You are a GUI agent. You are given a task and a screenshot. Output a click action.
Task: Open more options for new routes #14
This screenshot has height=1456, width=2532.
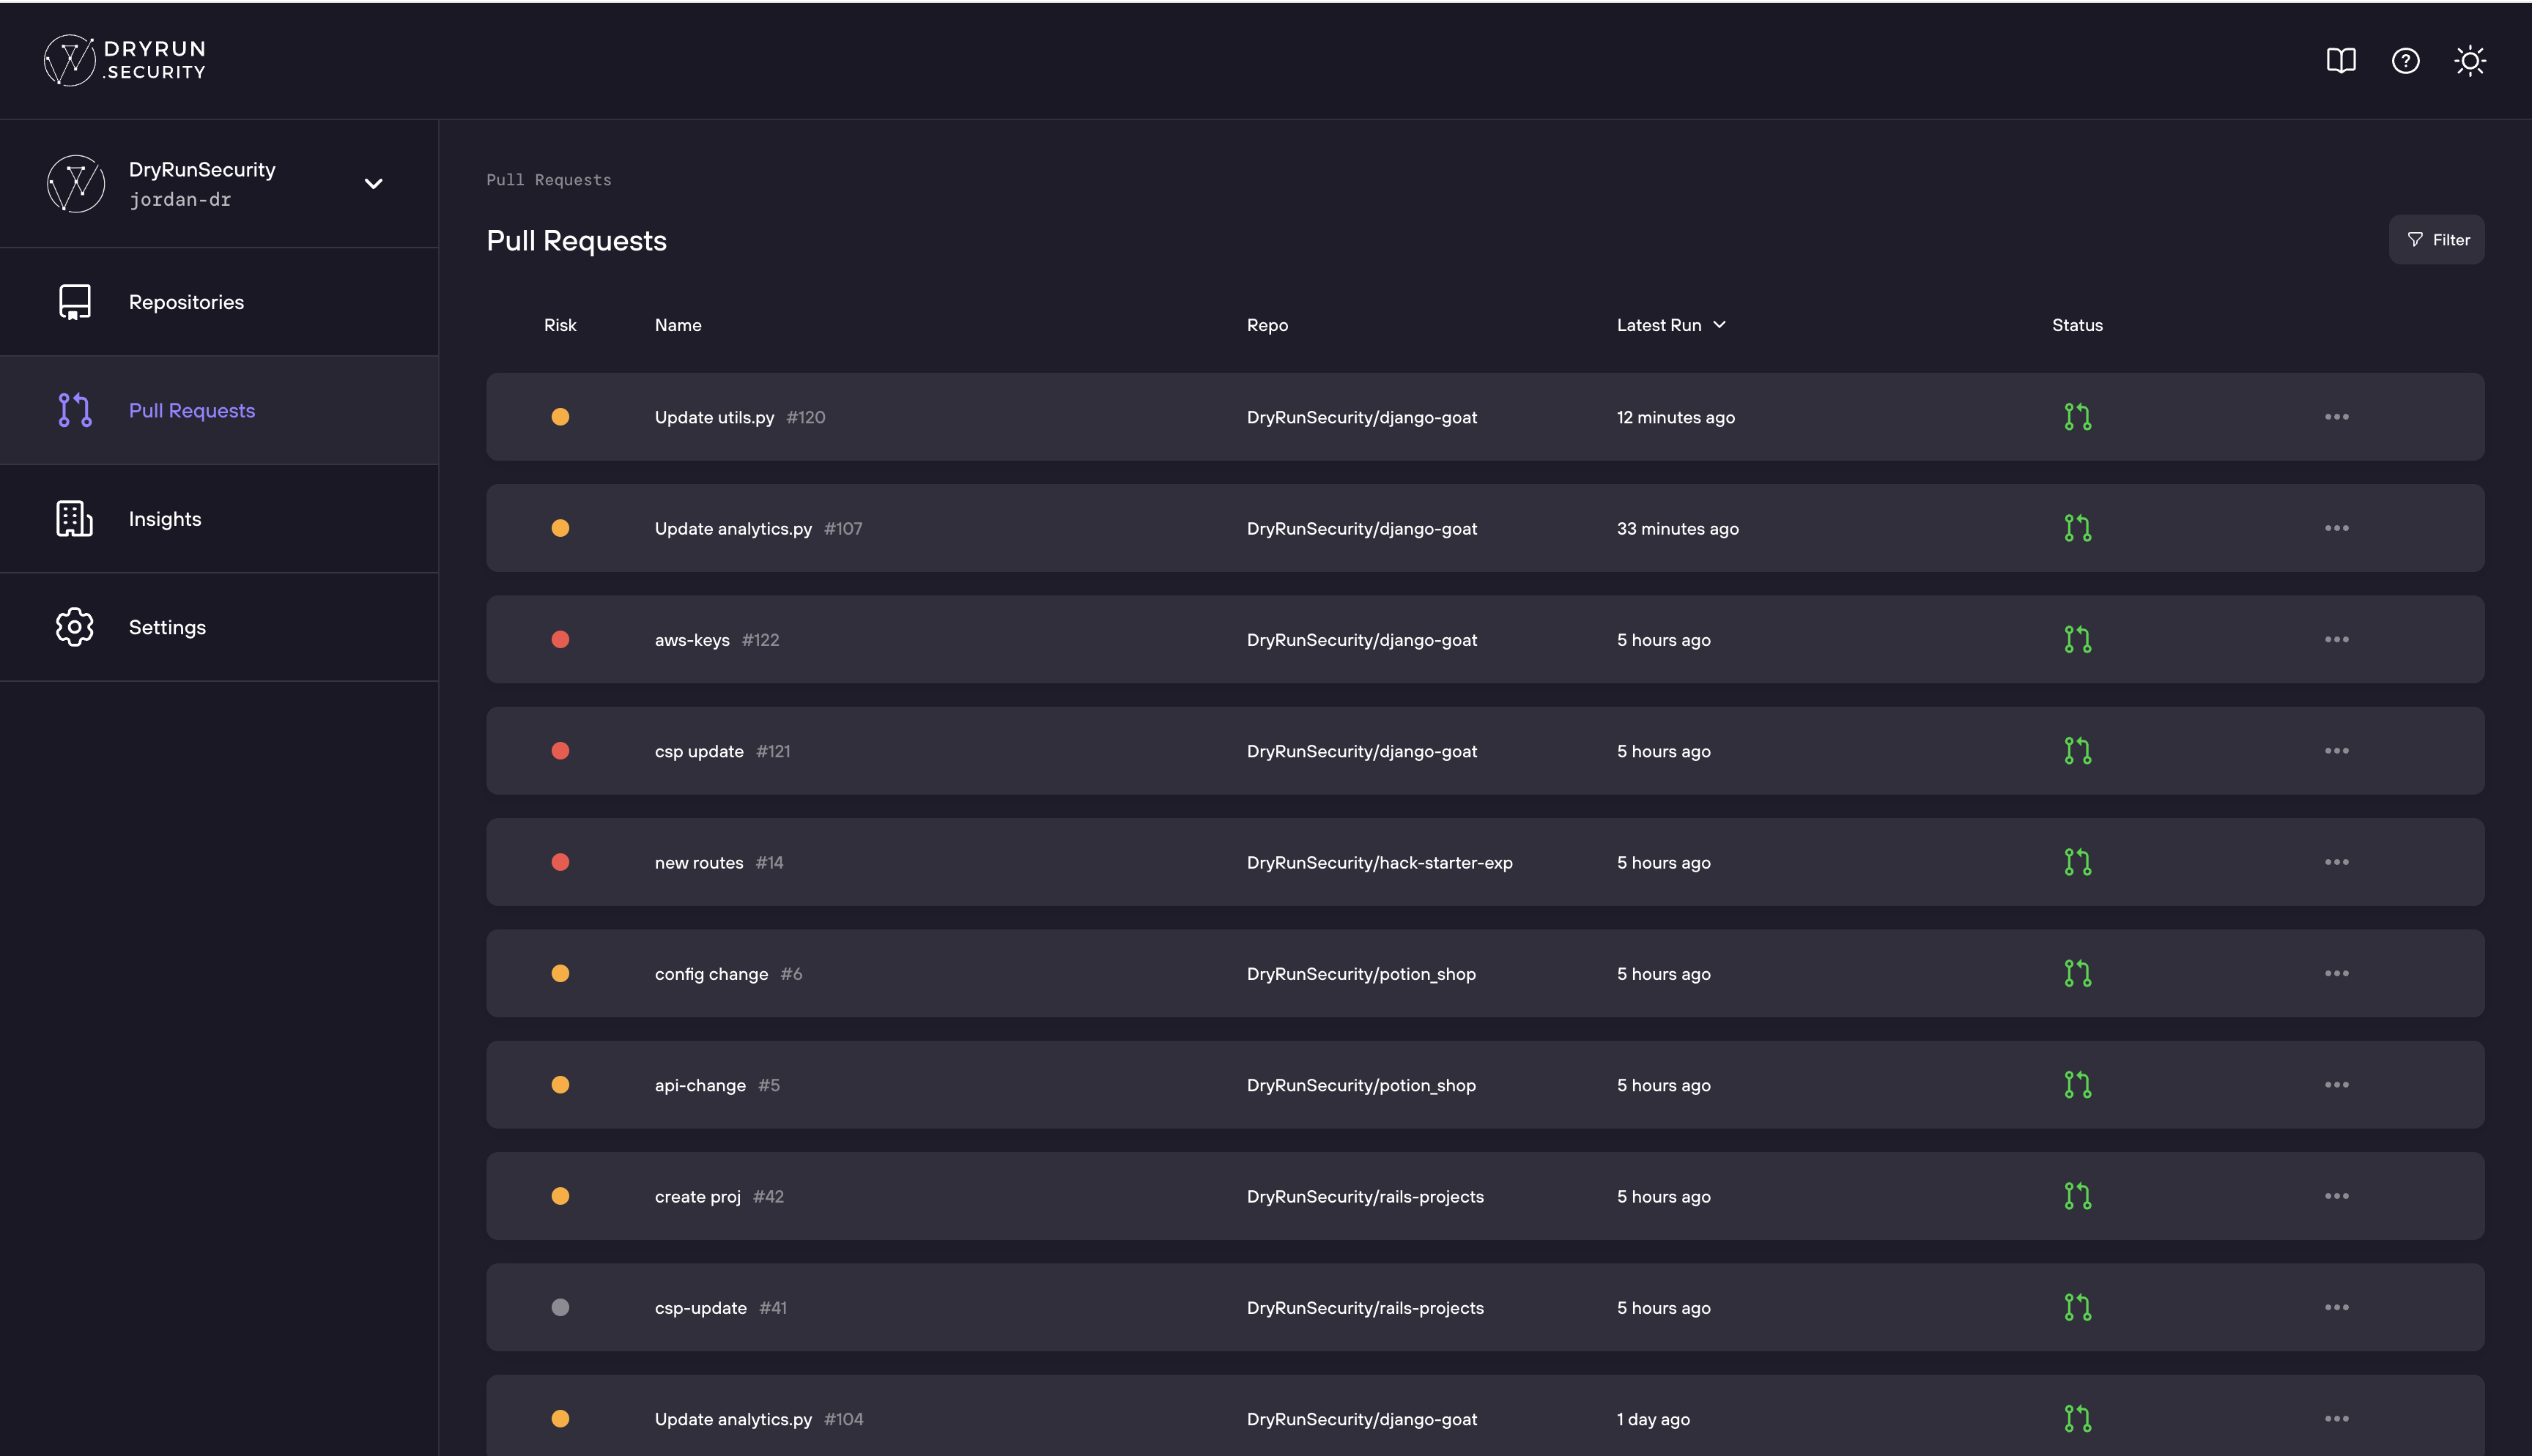pos(2337,862)
